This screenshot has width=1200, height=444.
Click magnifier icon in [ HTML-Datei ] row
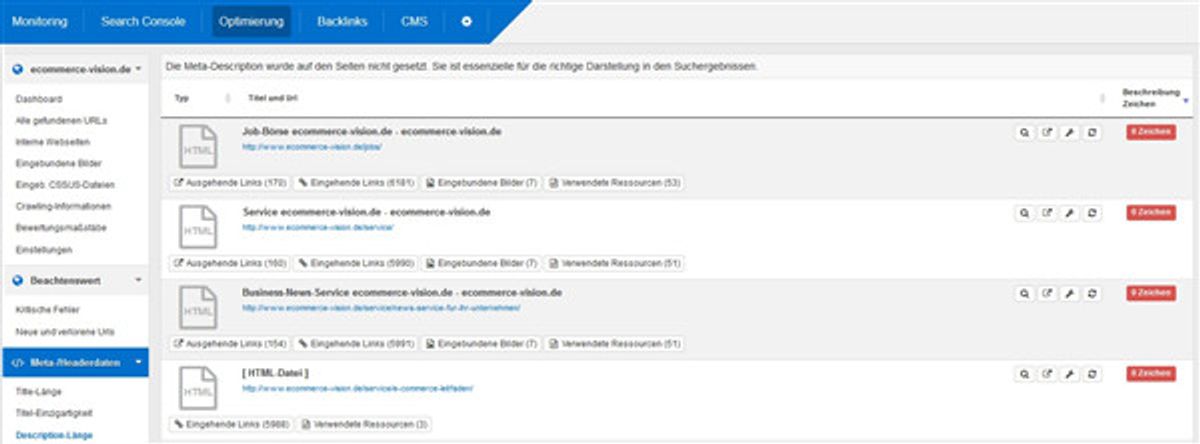1024,374
